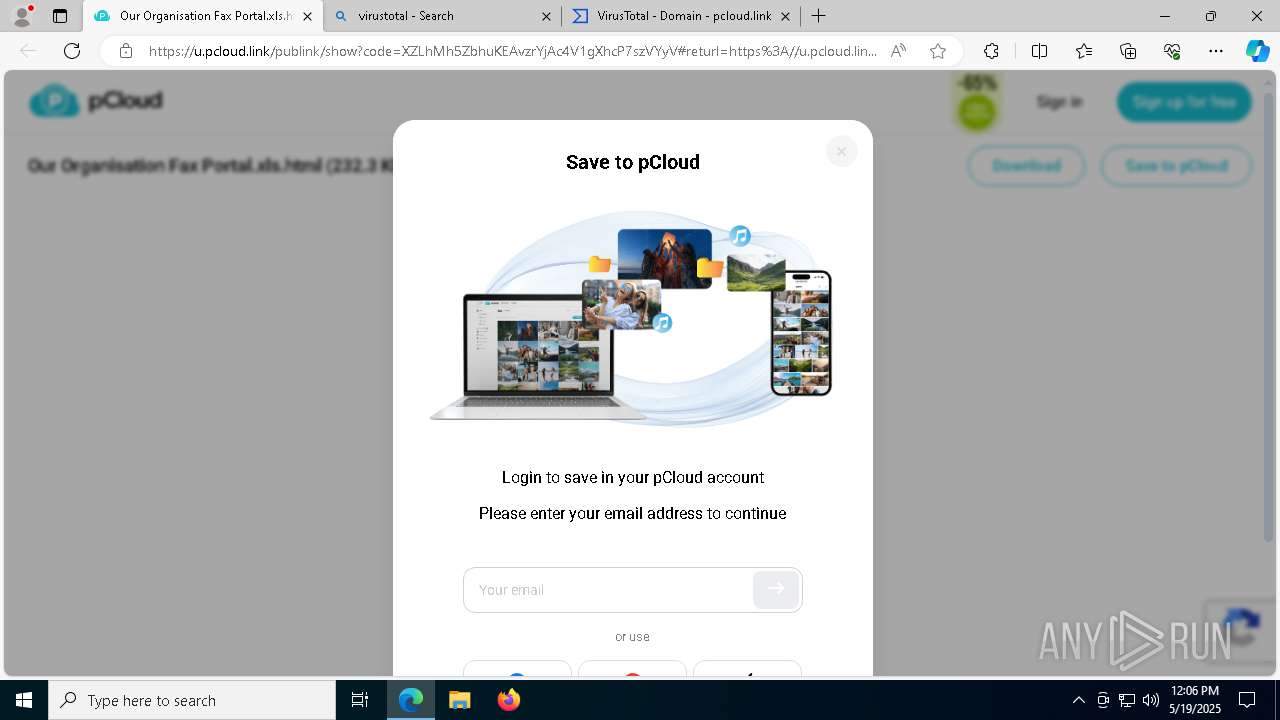Viewport: 1280px width, 720px height.
Task: Click the Sign in link
Action: 1059,102
